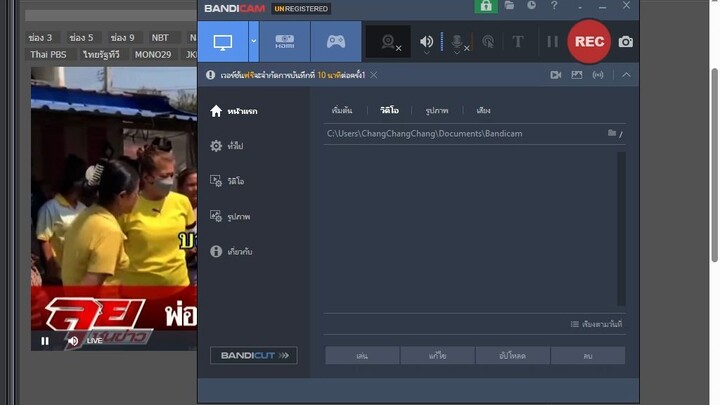Open Bandicam help question mark

pos(554,6)
